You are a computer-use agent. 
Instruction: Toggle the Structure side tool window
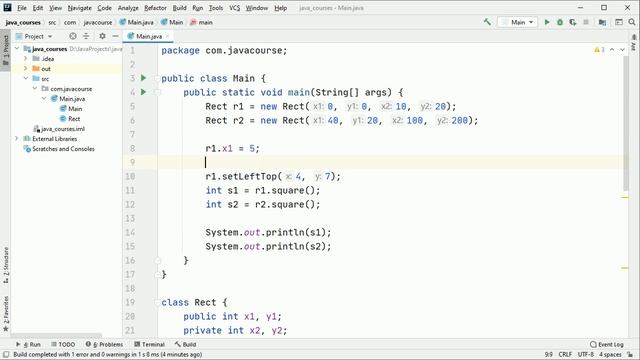click(x=5, y=265)
